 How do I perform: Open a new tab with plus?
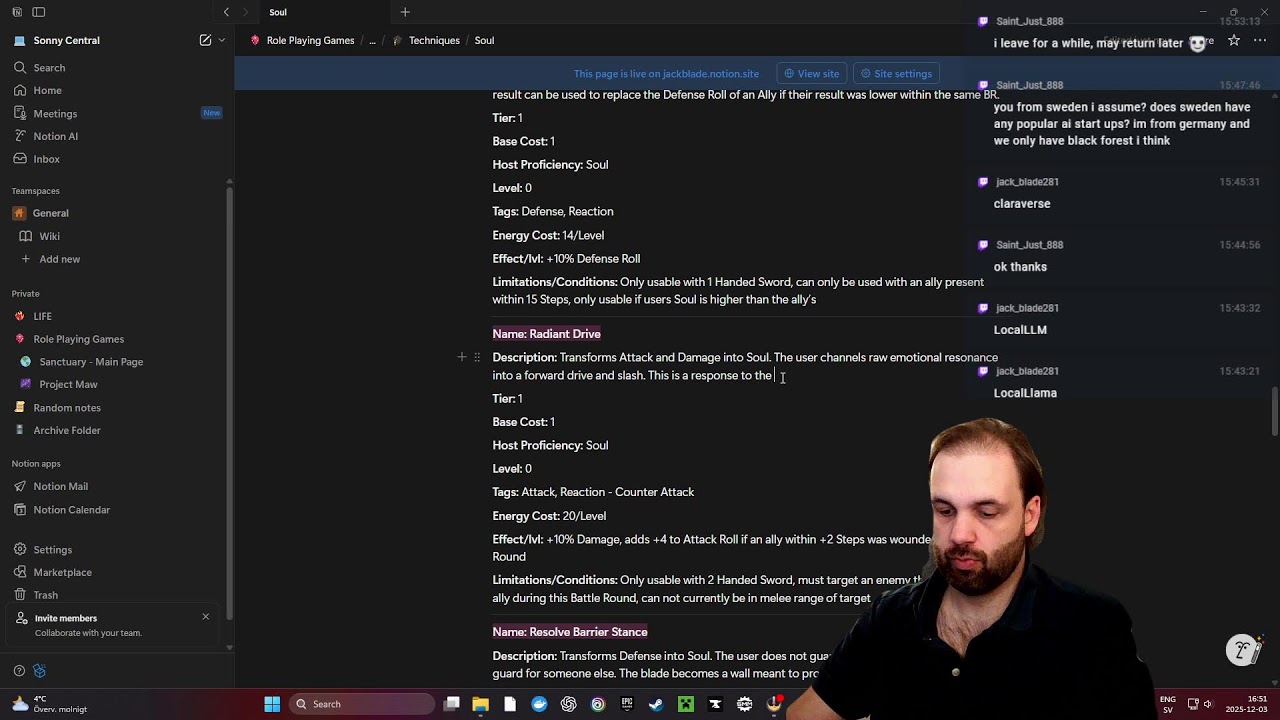(405, 12)
